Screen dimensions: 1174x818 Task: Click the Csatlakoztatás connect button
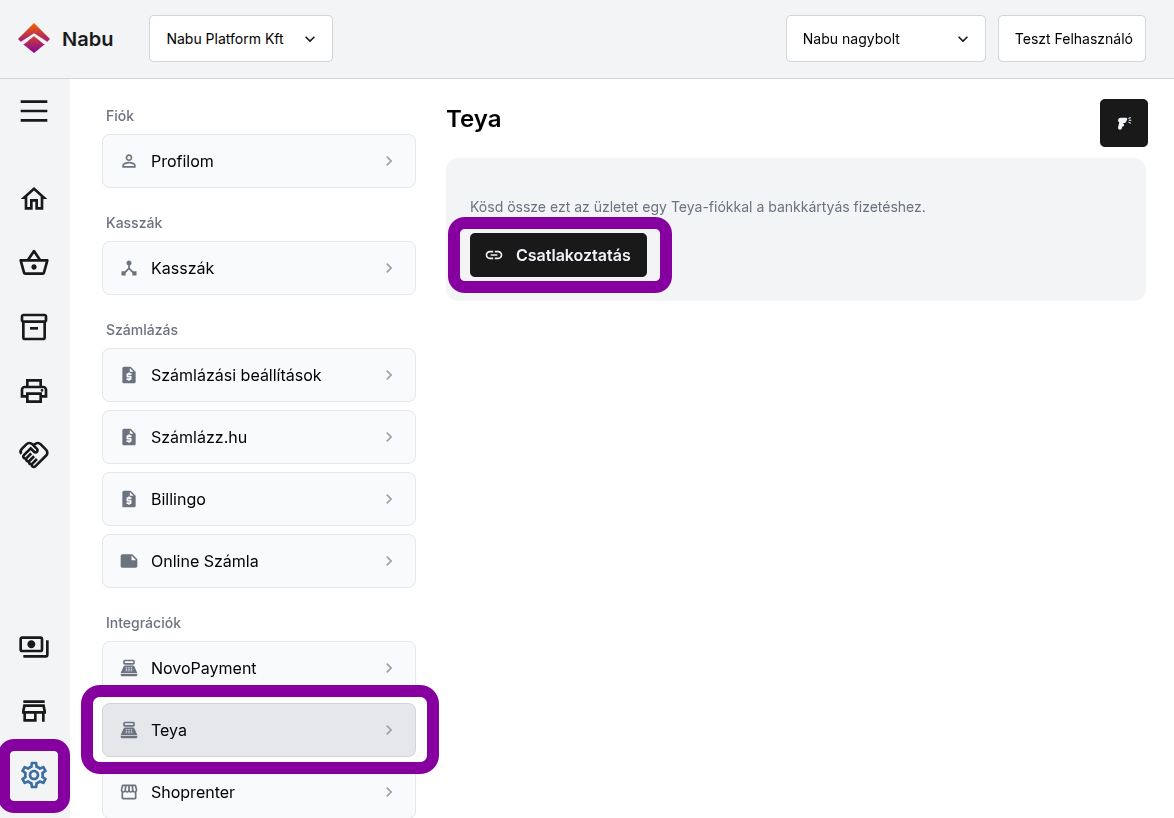[559, 255]
